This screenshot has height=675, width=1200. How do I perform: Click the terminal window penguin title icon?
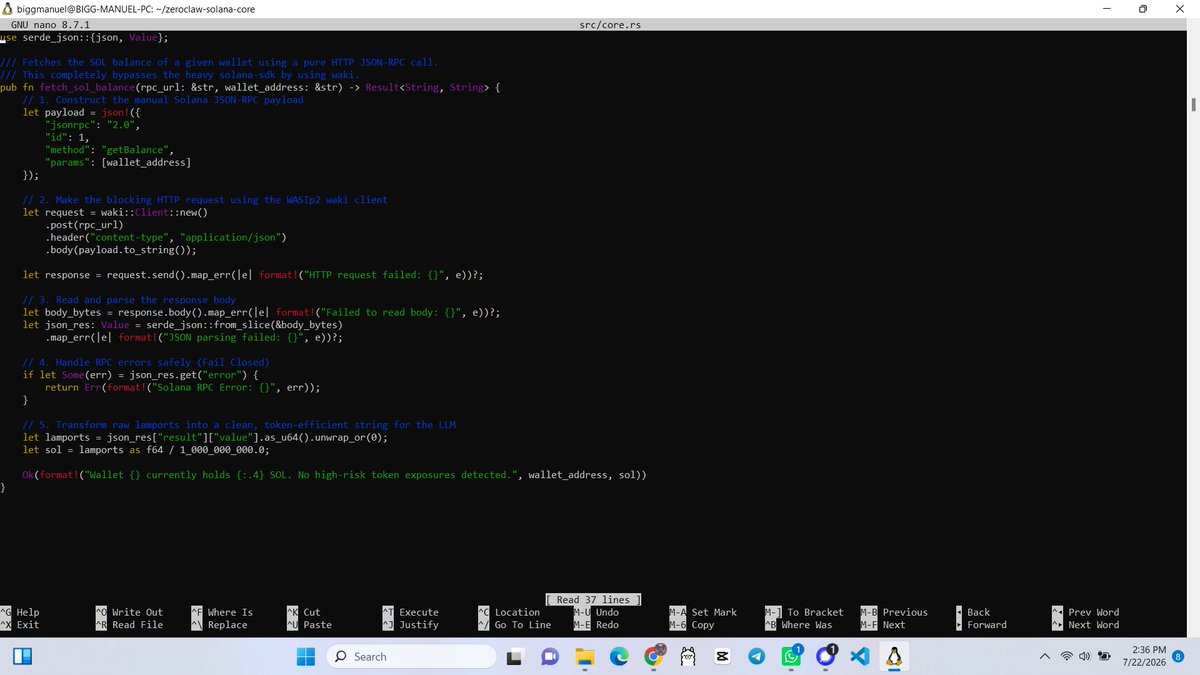(8, 8)
